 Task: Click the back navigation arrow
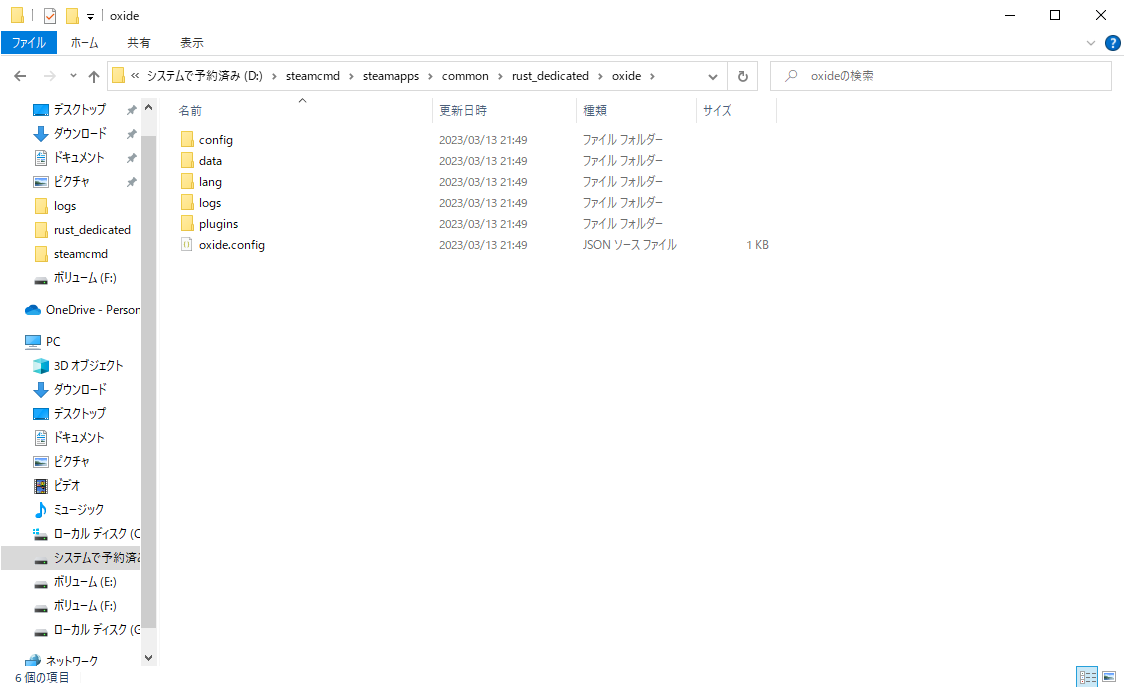pos(20,75)
